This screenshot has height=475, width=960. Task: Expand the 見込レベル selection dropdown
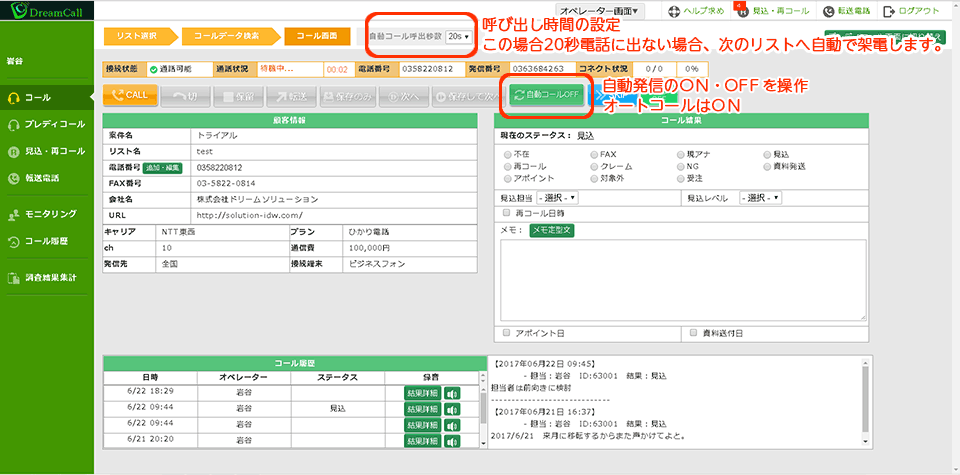click(x=760, y=197)
